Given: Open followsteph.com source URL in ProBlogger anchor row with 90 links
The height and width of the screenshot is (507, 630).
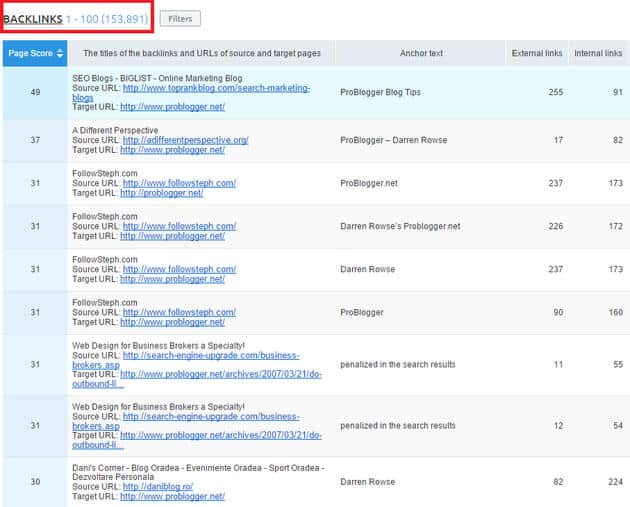Looking at the screenshot, I should click(179, 312).
